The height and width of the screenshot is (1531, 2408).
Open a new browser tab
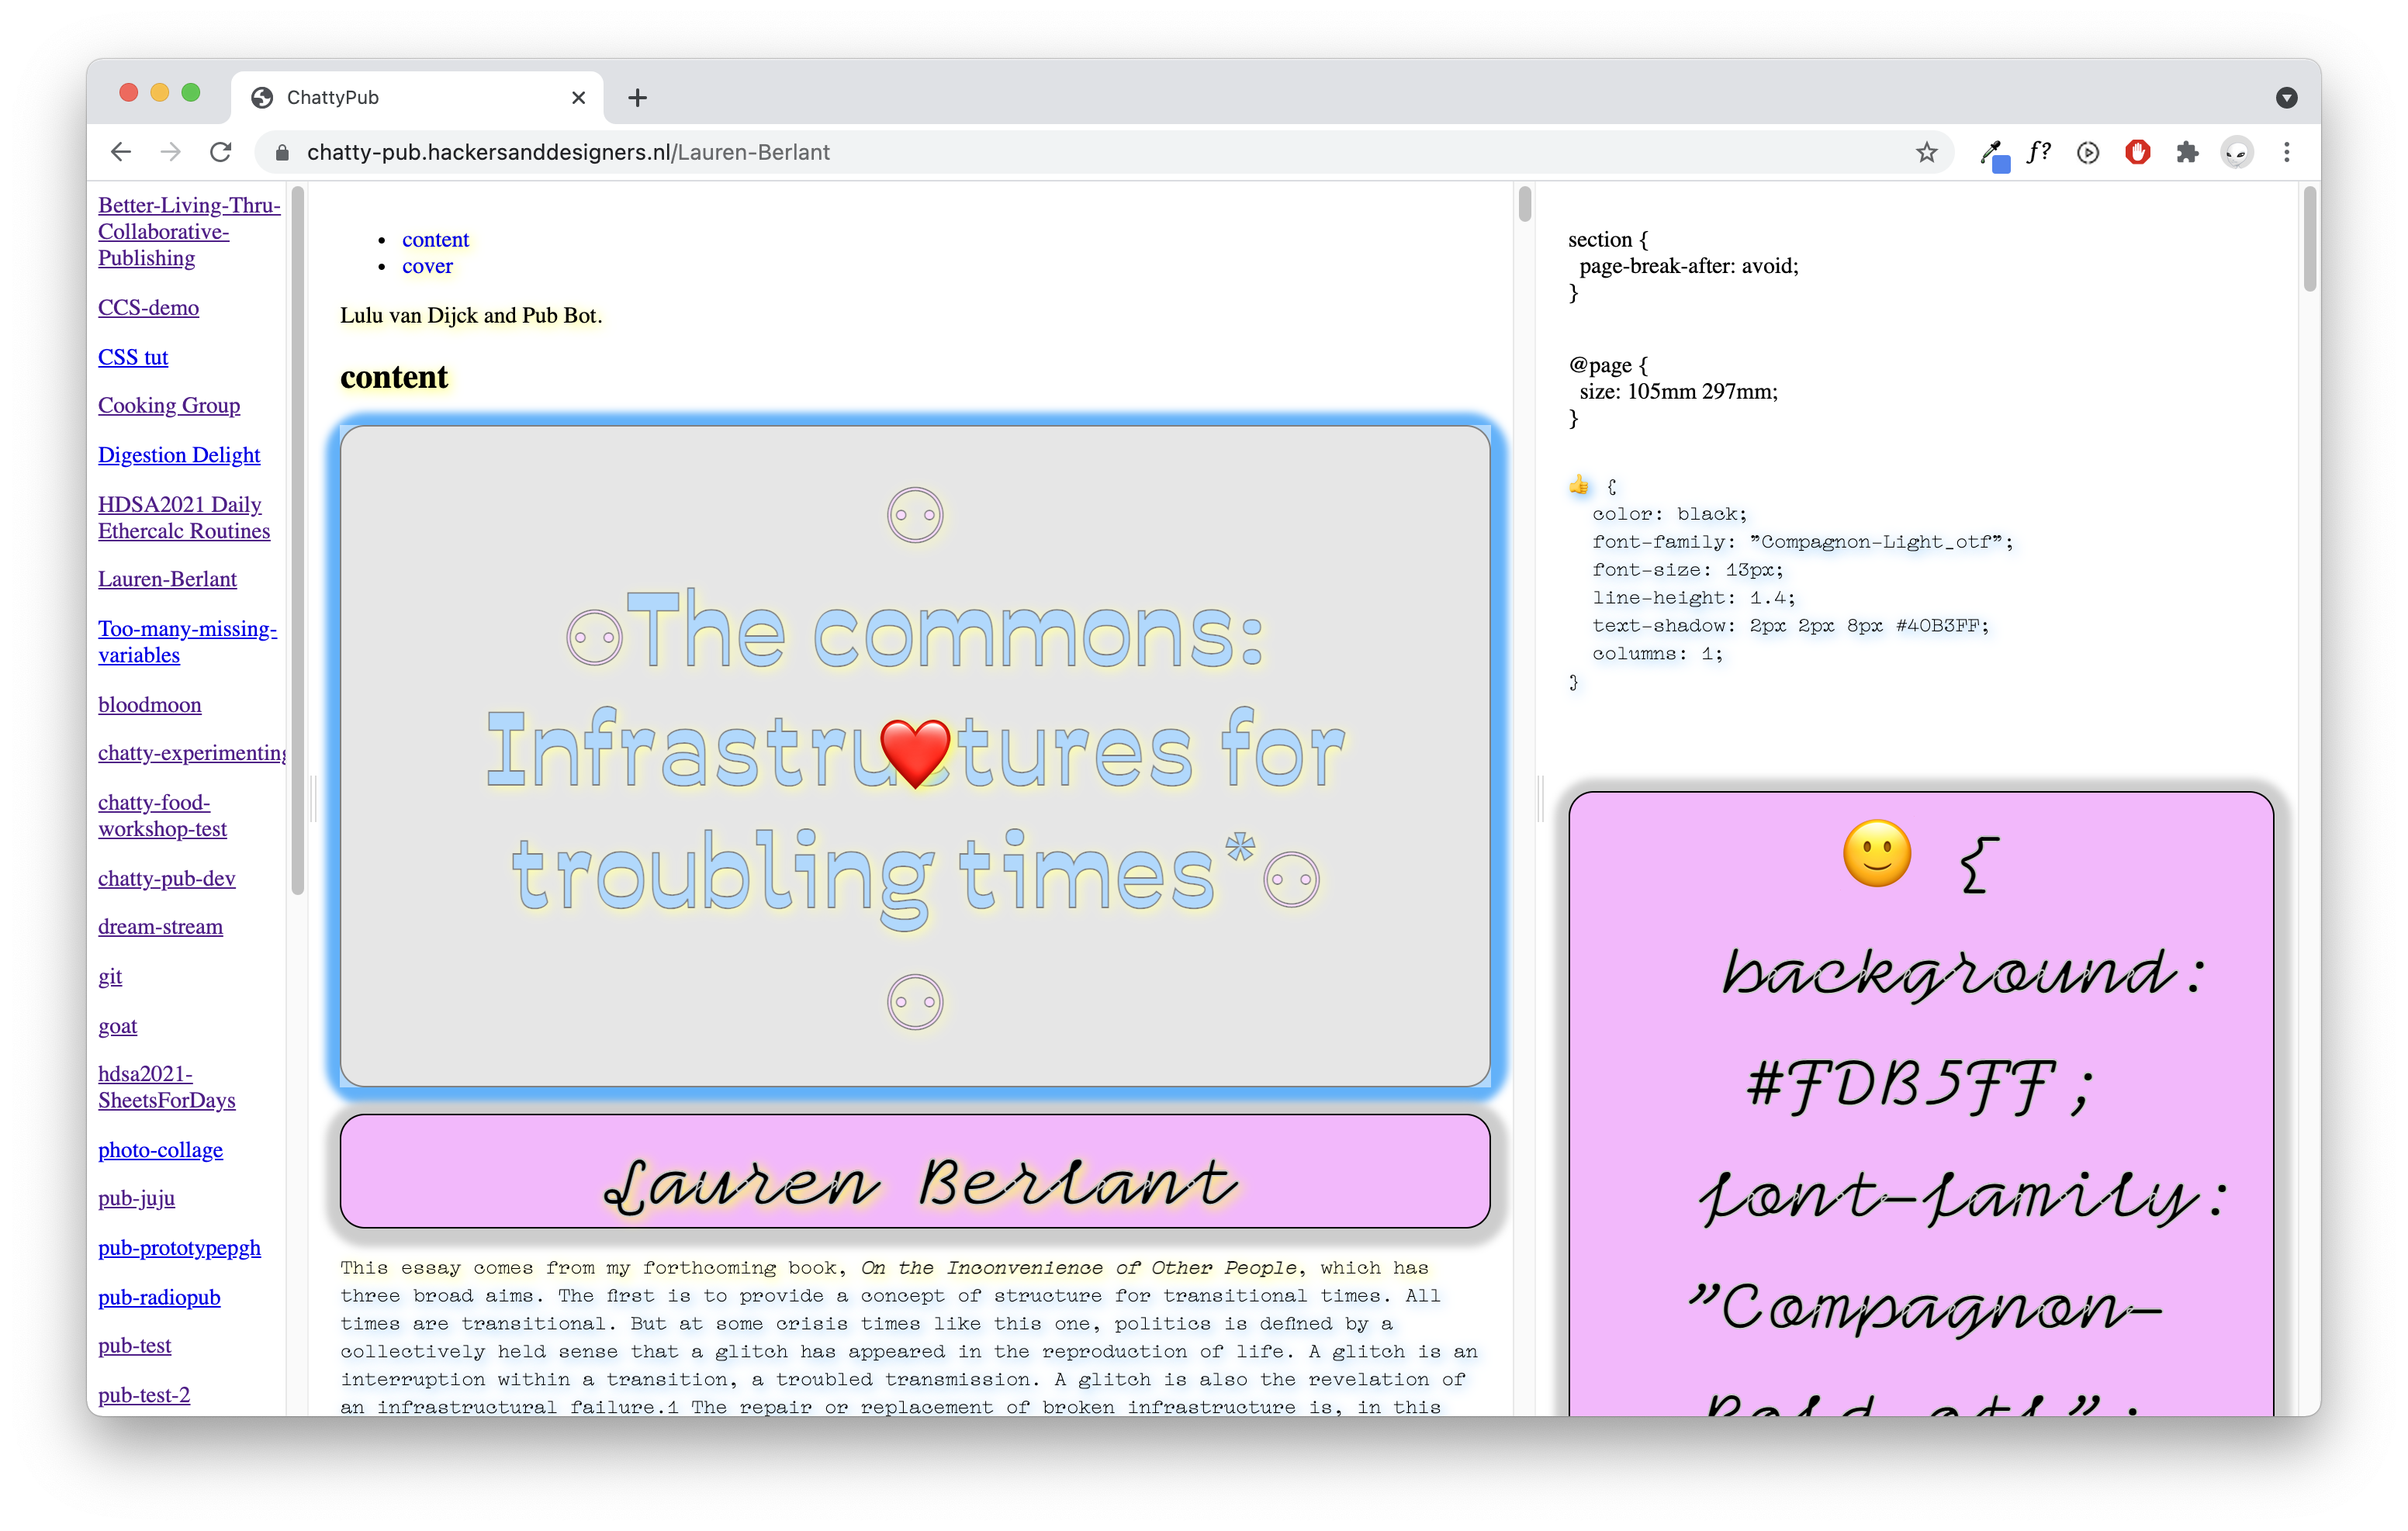pos(637,97)
